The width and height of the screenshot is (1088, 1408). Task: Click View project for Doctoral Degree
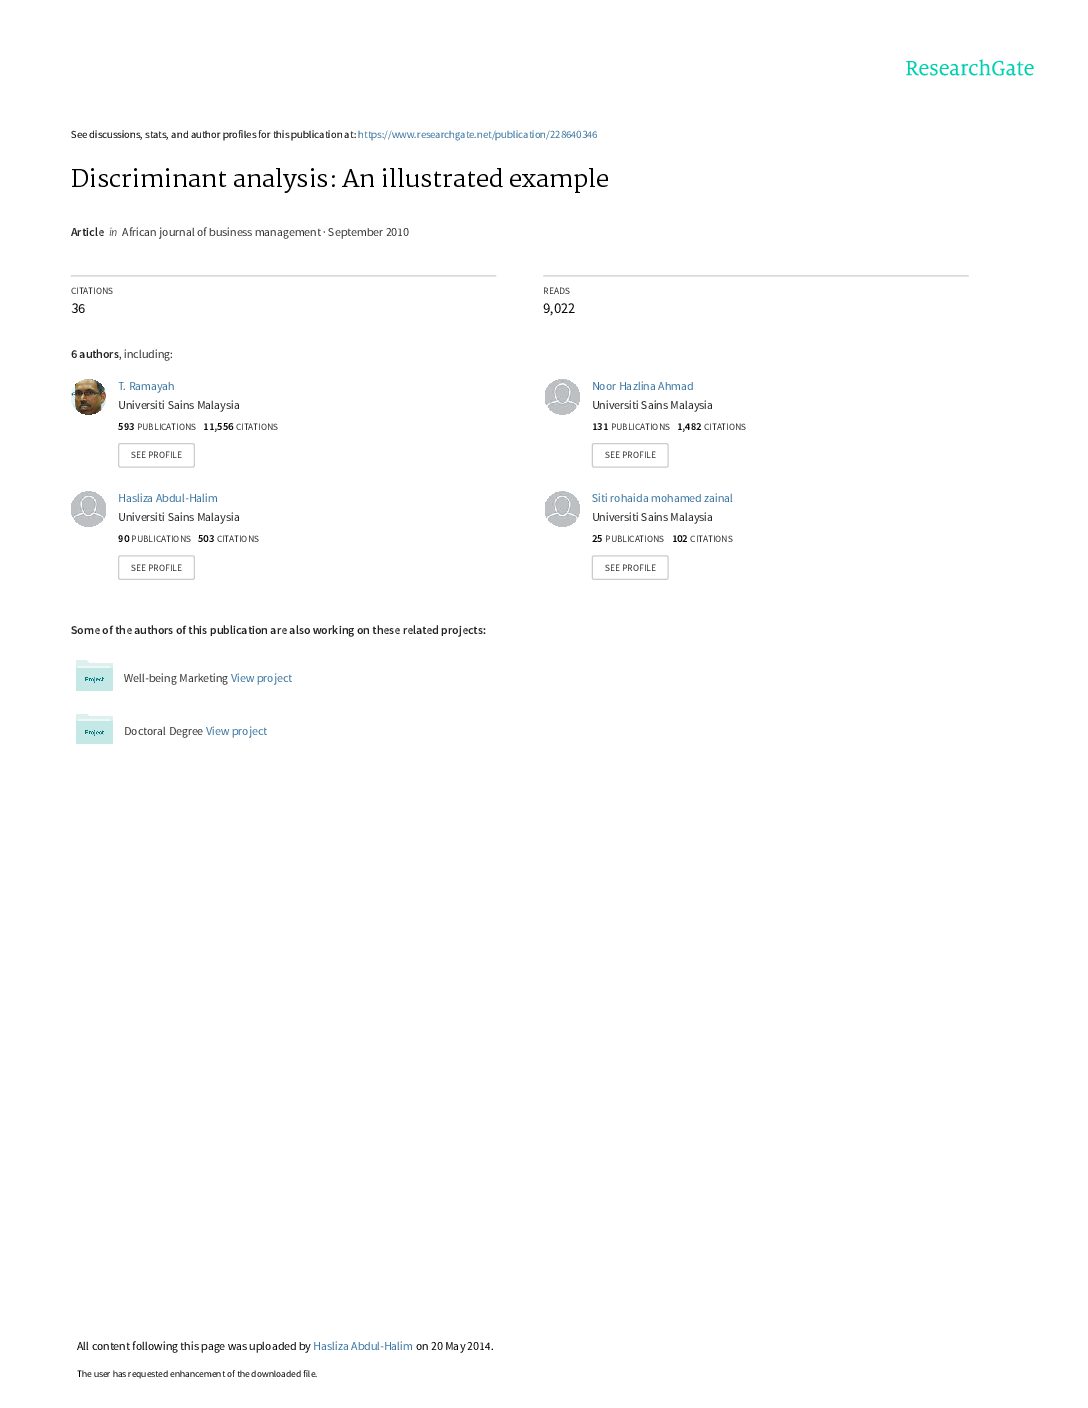pos(236,731)
